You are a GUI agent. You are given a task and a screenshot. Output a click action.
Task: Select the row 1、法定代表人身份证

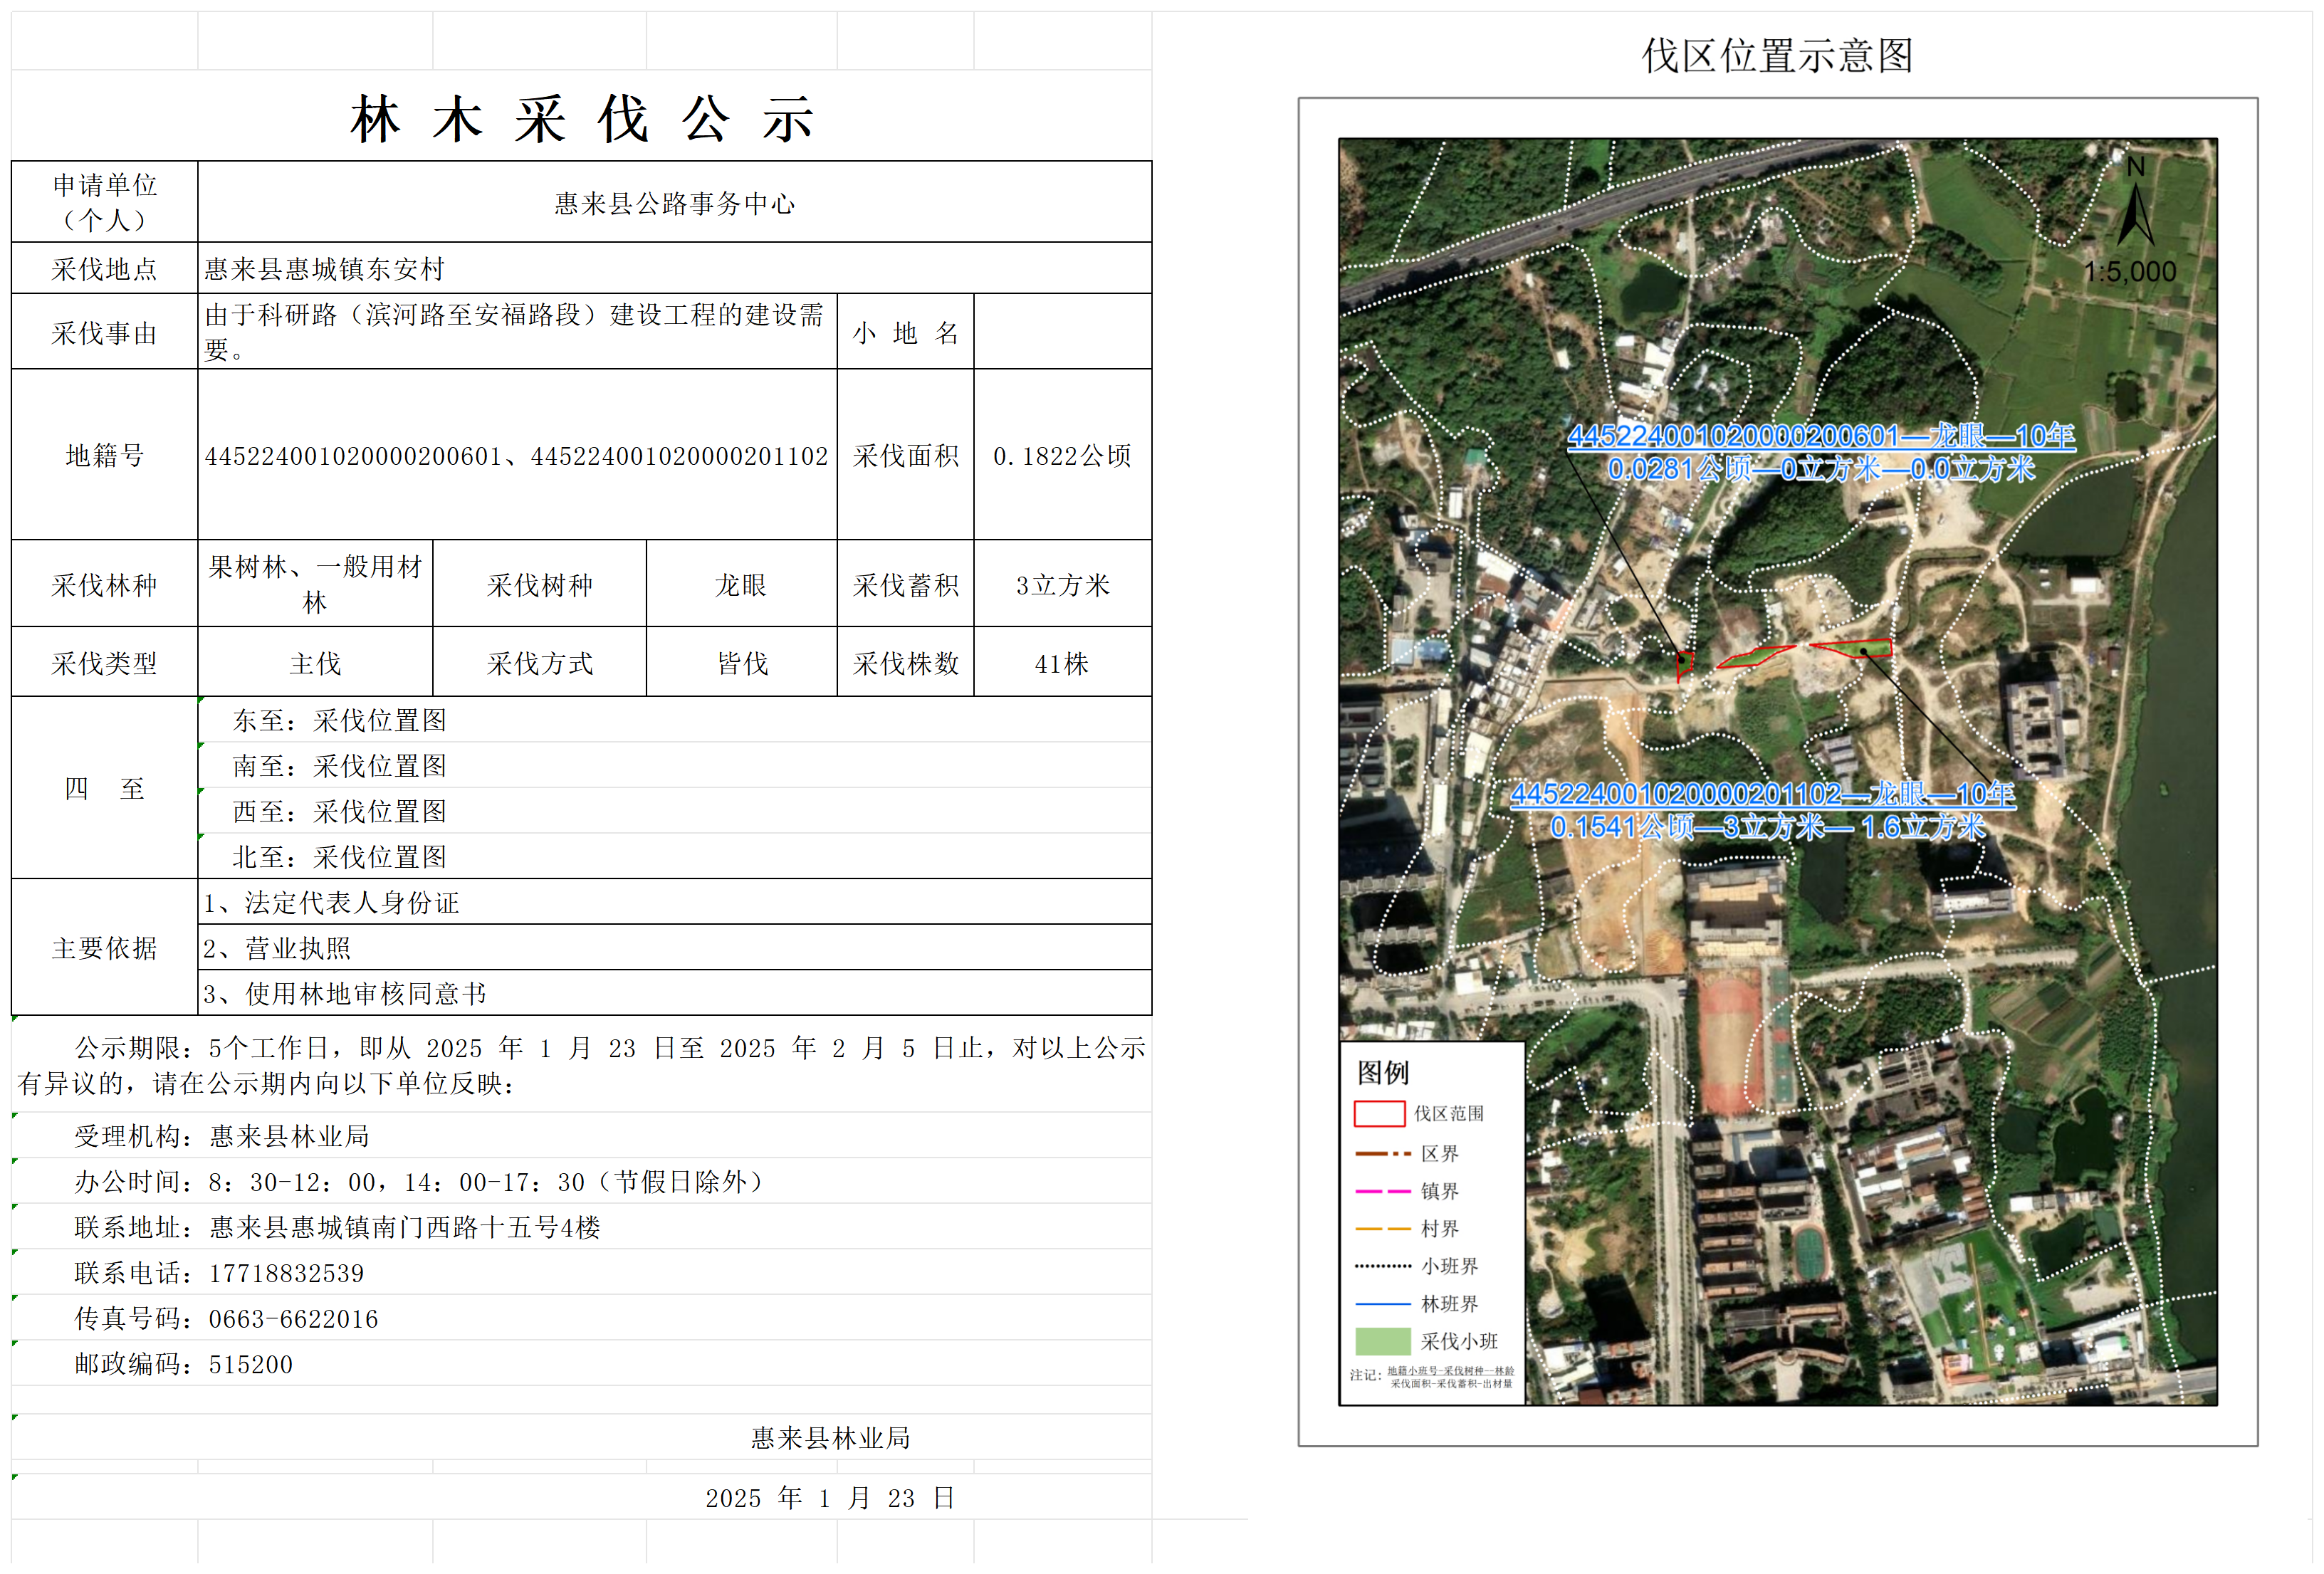point(675,902)
